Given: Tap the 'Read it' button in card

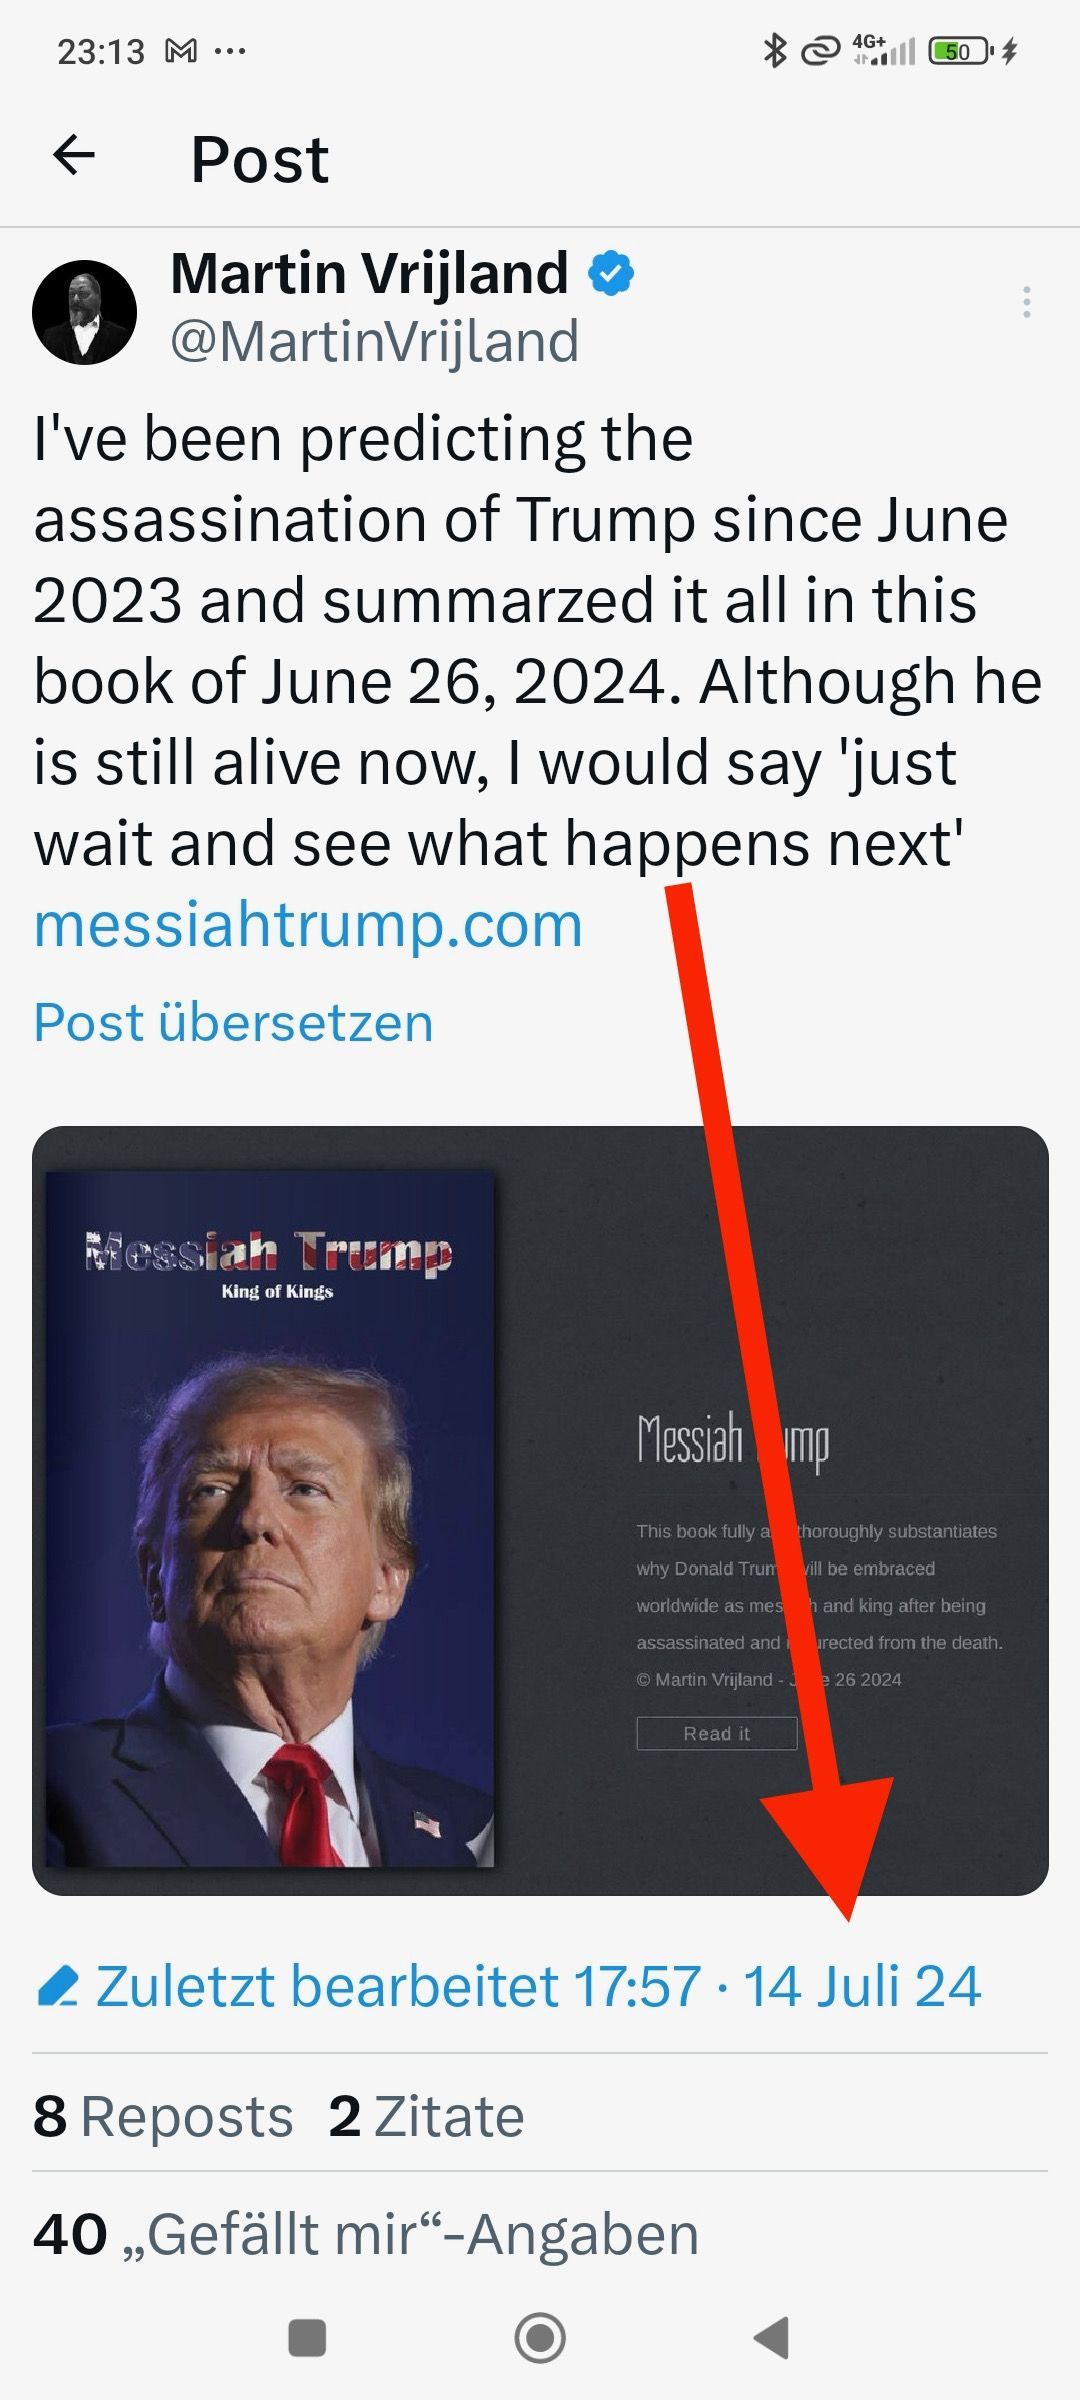Looking at the screenshot, I should click(717, 1733).
